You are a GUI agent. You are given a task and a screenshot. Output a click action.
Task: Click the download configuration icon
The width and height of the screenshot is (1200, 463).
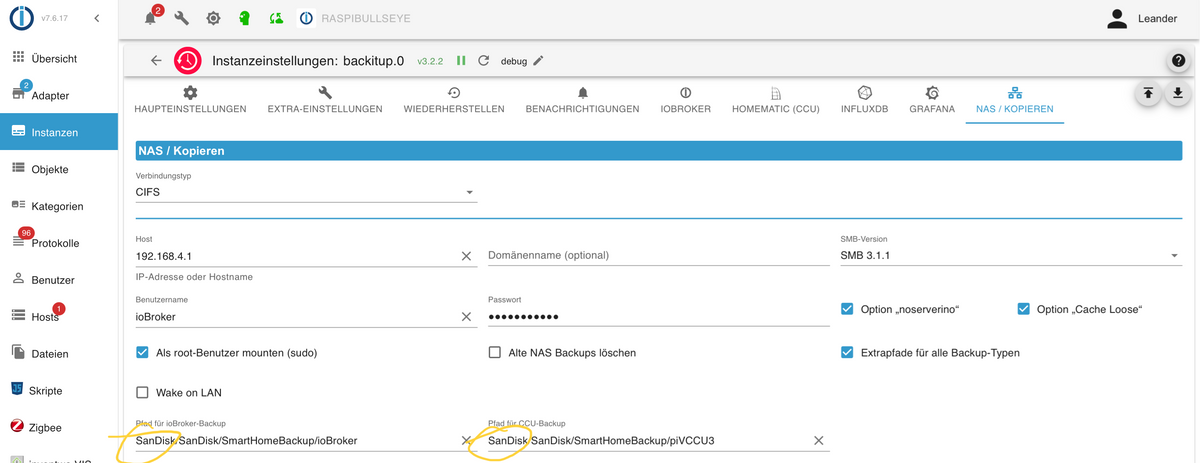(x=1178, y=93)
